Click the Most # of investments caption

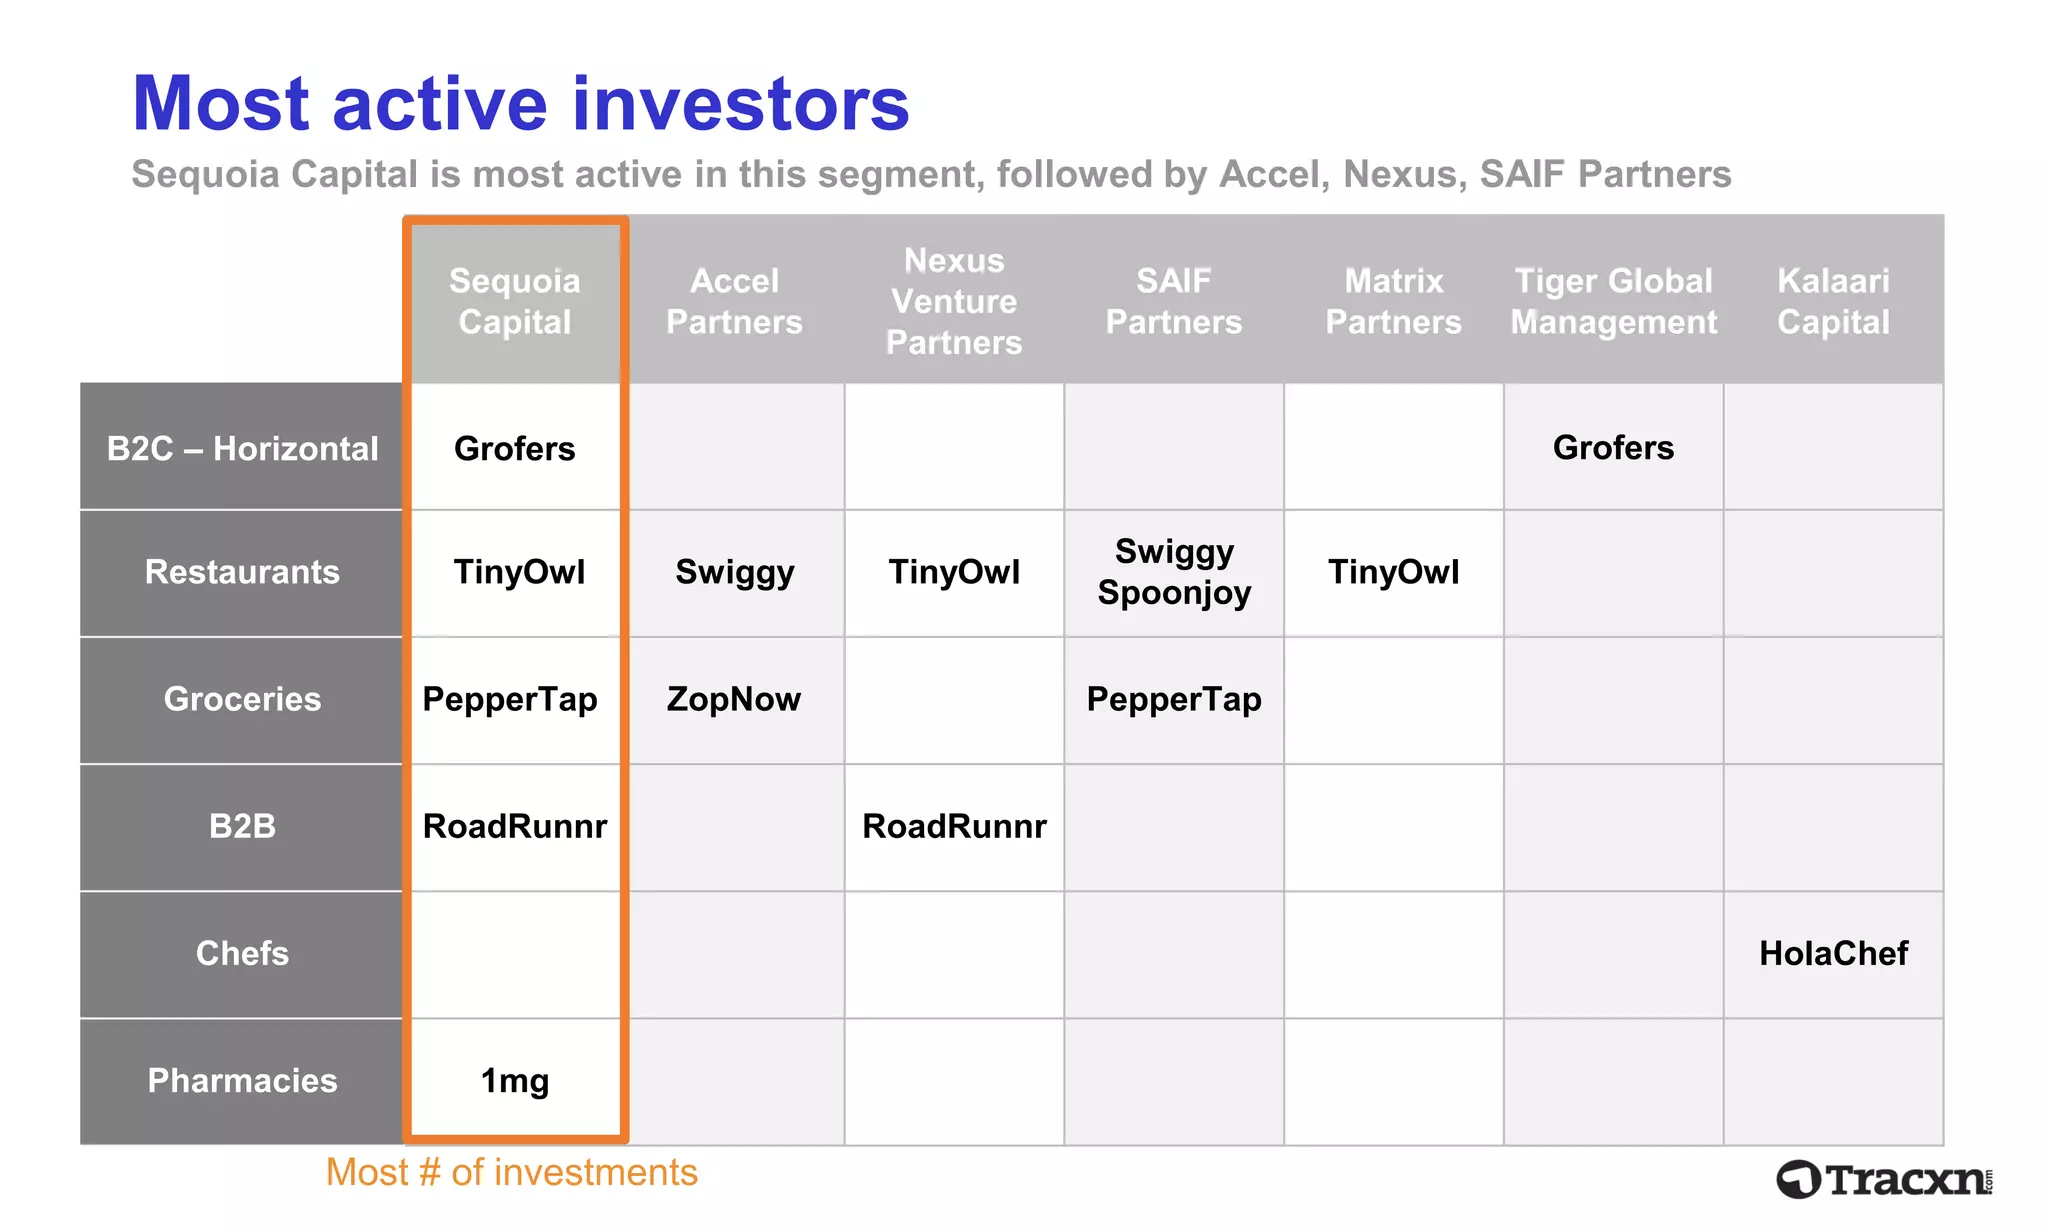[512, 1172]
